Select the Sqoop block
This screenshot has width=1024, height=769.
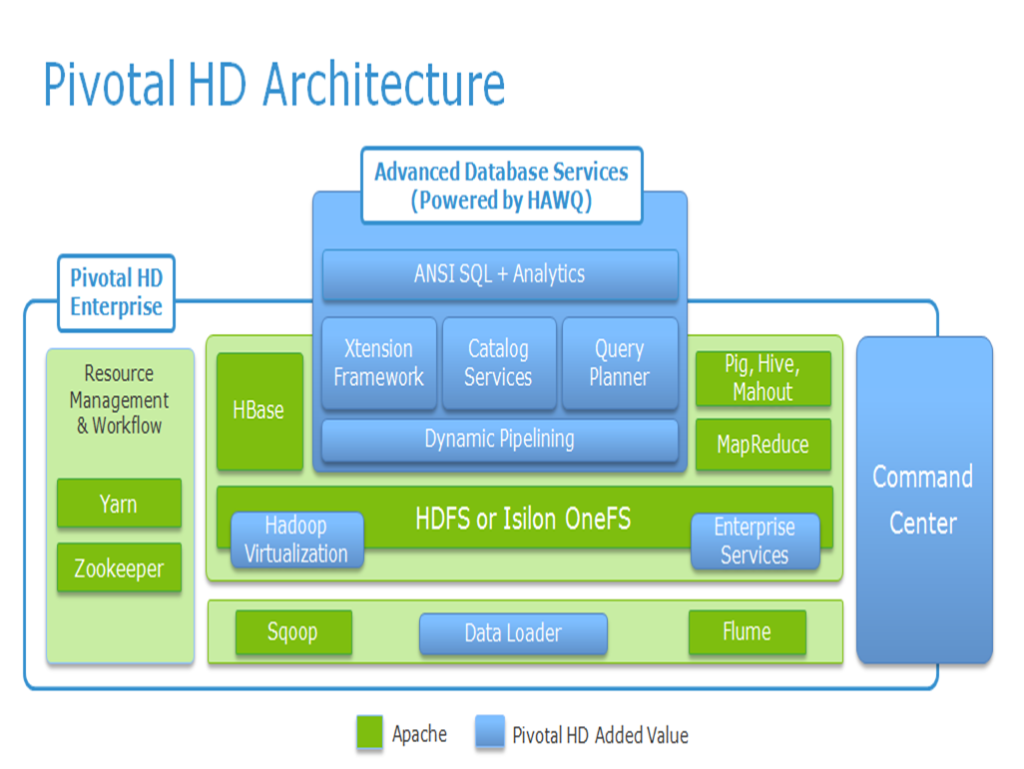click(x=293, y=632)
